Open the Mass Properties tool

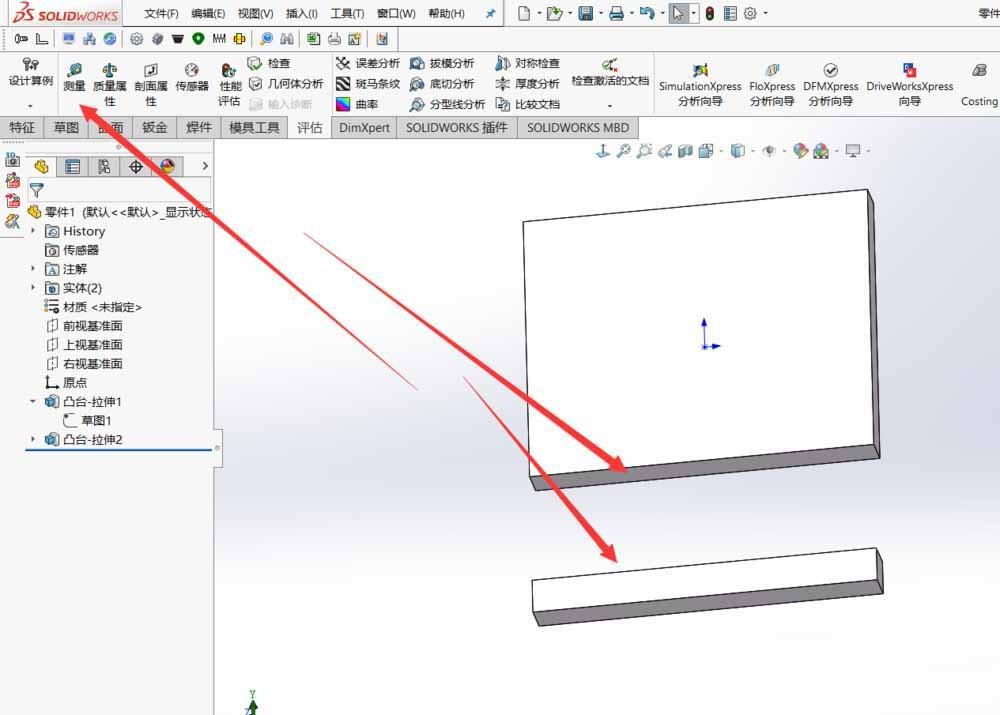(108, 75)
